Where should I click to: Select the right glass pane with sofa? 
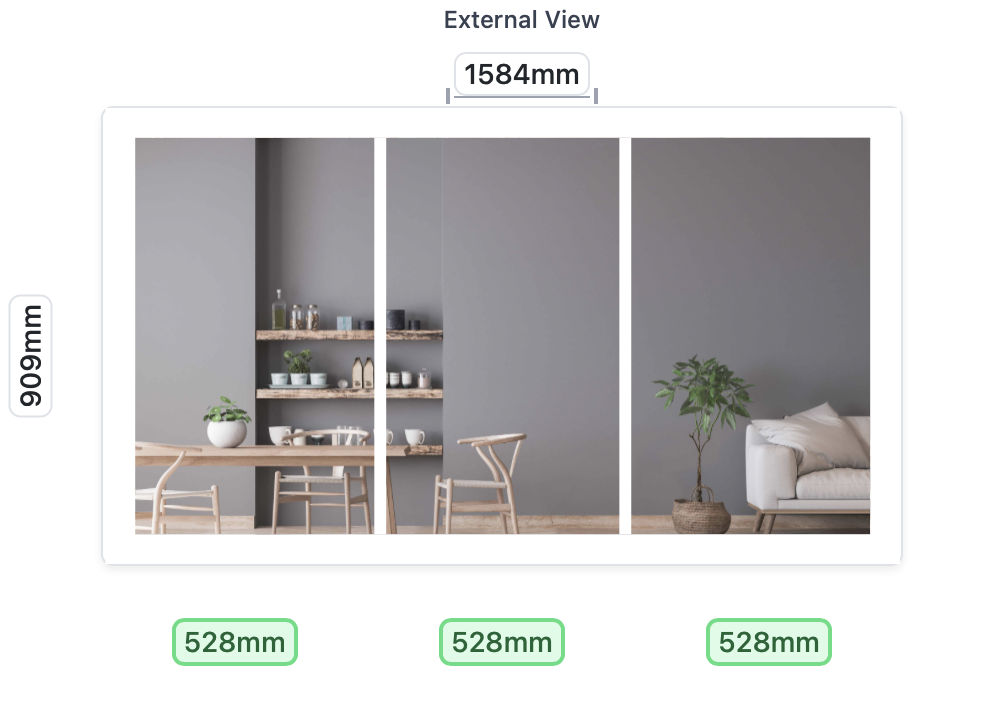click(x=751, y=336)
